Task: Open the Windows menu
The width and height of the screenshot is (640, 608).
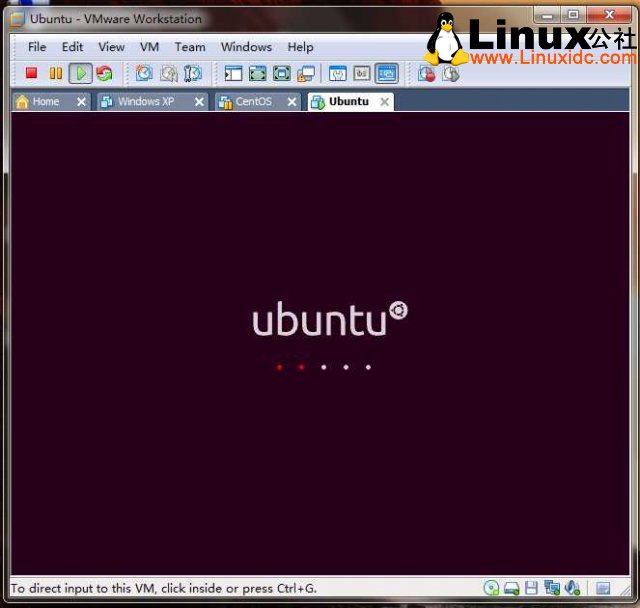Action: [246, 47]
